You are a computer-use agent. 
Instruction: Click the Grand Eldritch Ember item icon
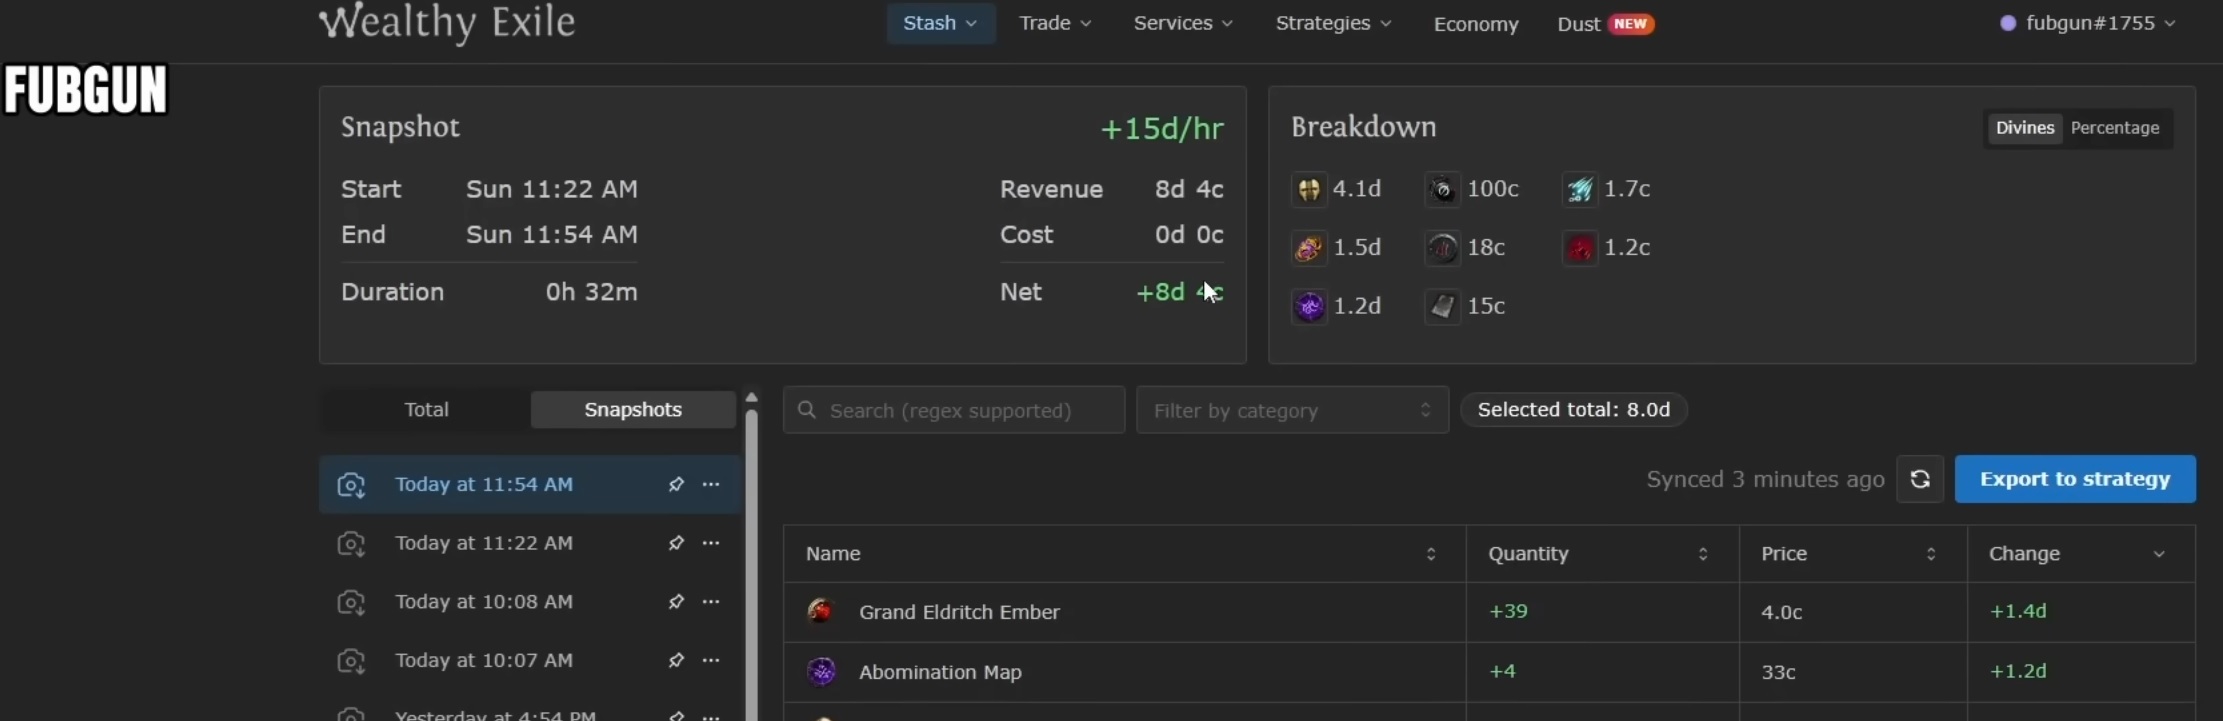coord(821,611)
